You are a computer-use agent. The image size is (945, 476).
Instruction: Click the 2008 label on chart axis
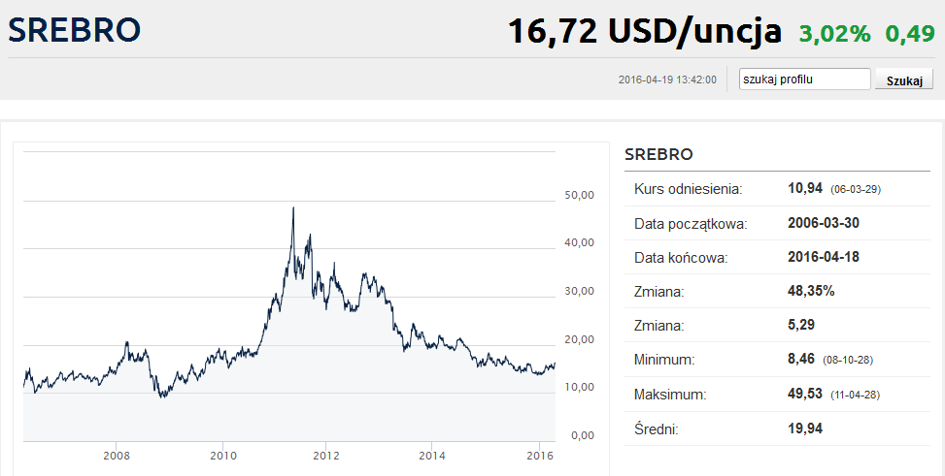[116, 456]
